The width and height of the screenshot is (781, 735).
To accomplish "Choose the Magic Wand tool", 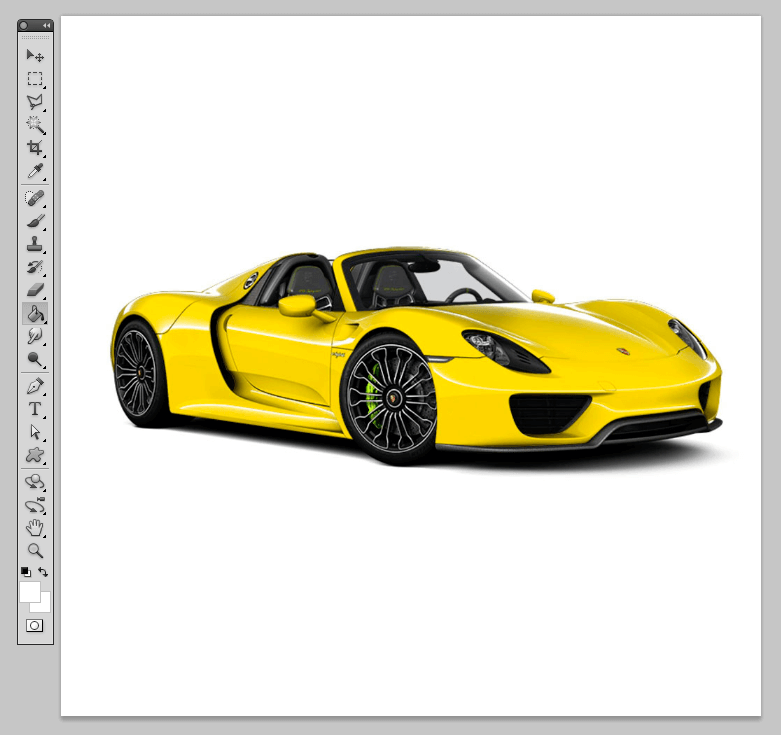I will click(35, 125).
